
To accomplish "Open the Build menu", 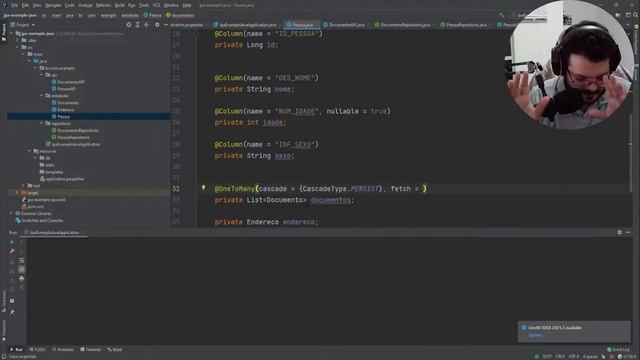I will coord(120,5).
